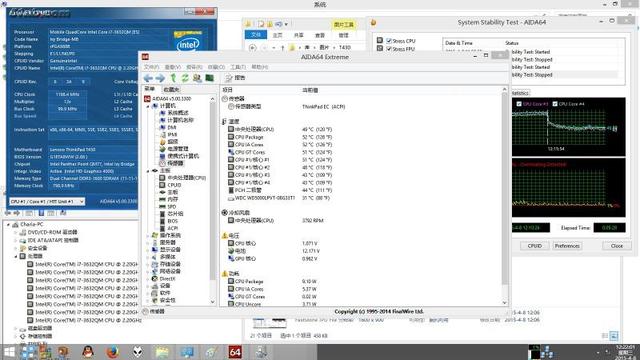This screenshot has width=640, height=360.
Task: Expand the 操作系统 tree node
Action: coord(148,236)
